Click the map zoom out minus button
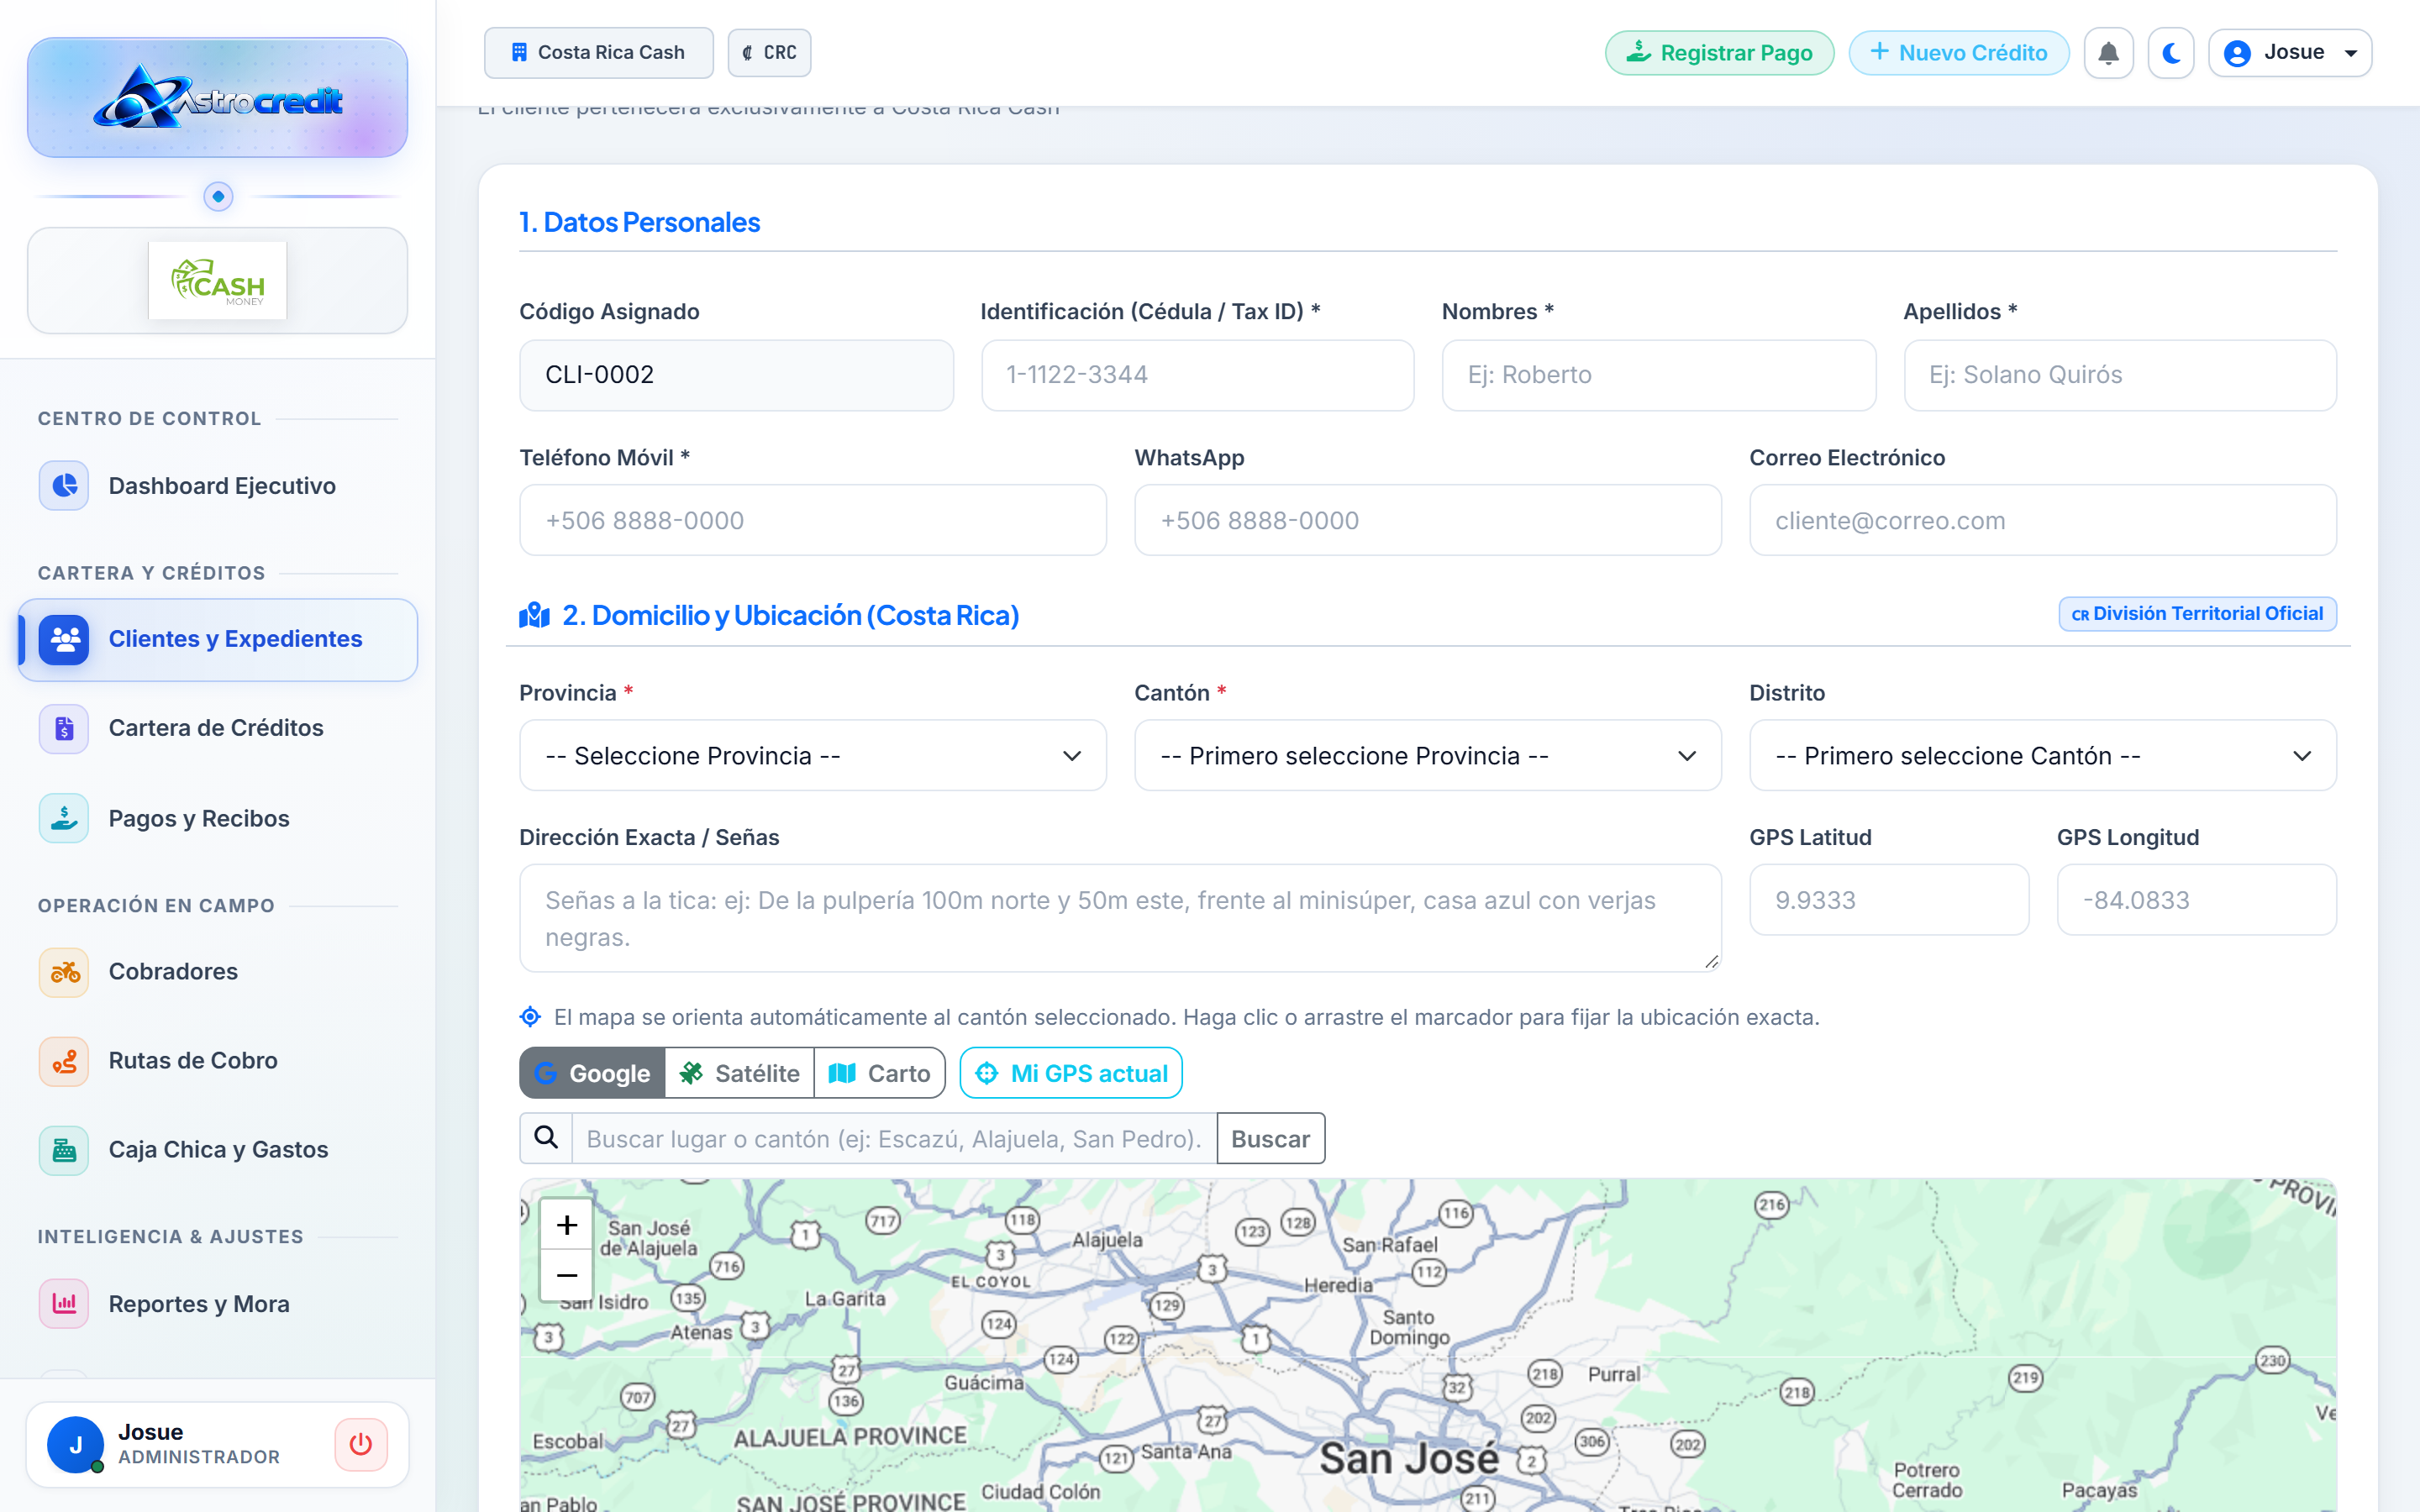The image size is (2420, 1512). [567, 1276]
